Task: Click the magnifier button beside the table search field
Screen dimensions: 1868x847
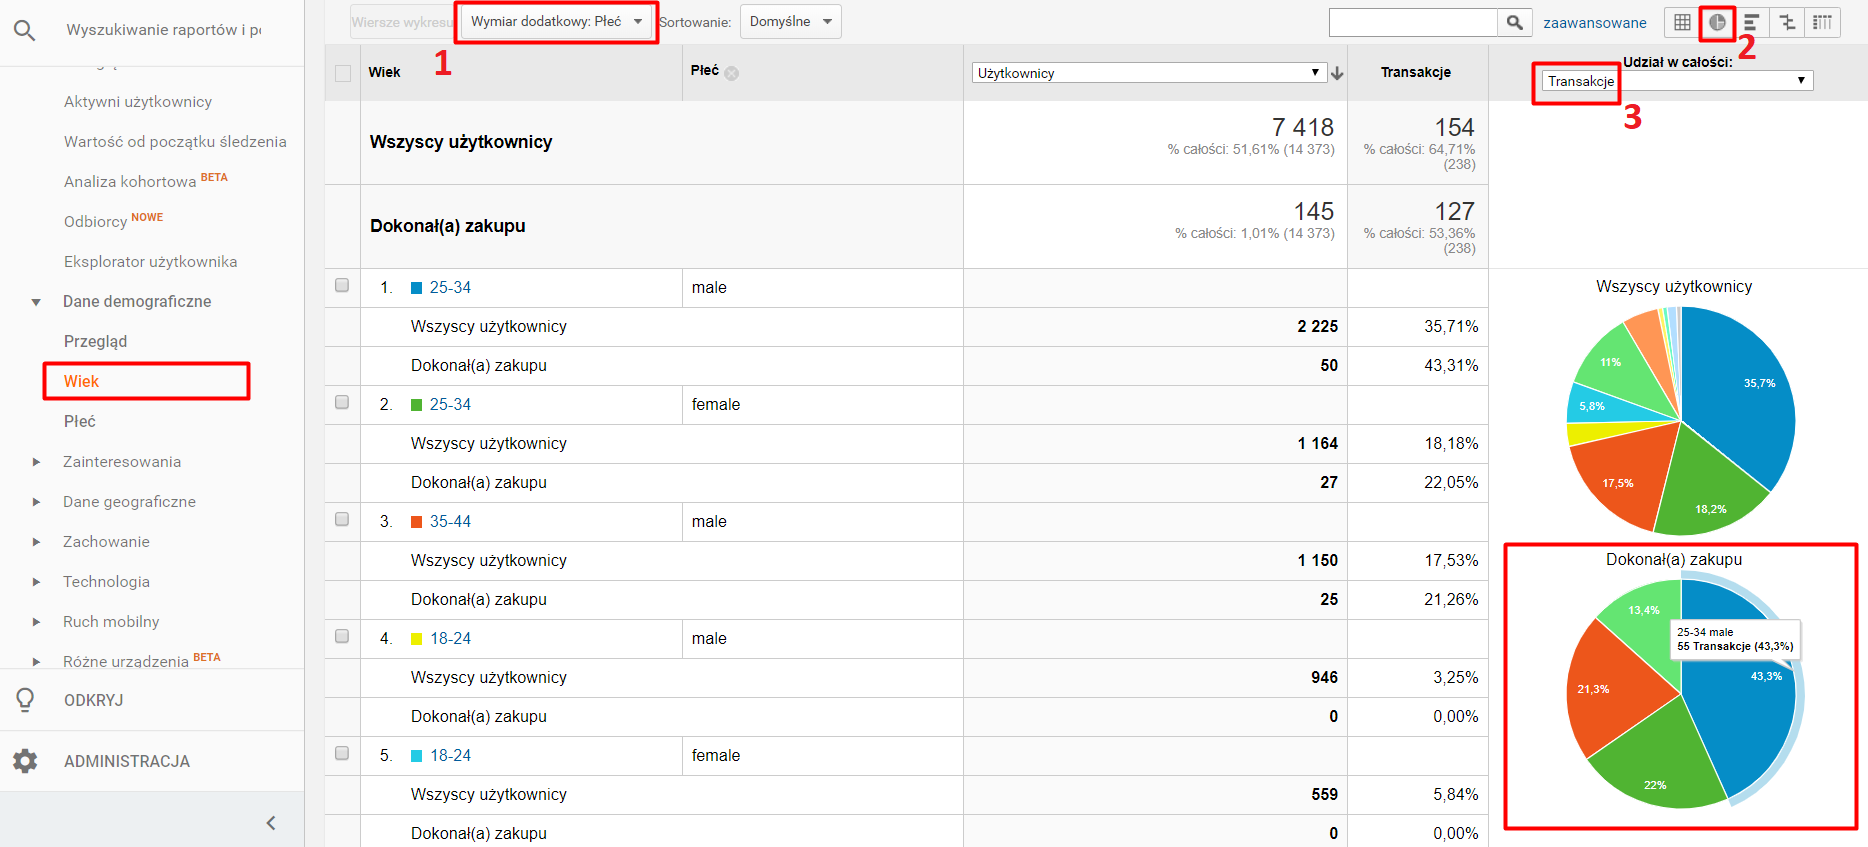Action: [x=1515, y=22]
